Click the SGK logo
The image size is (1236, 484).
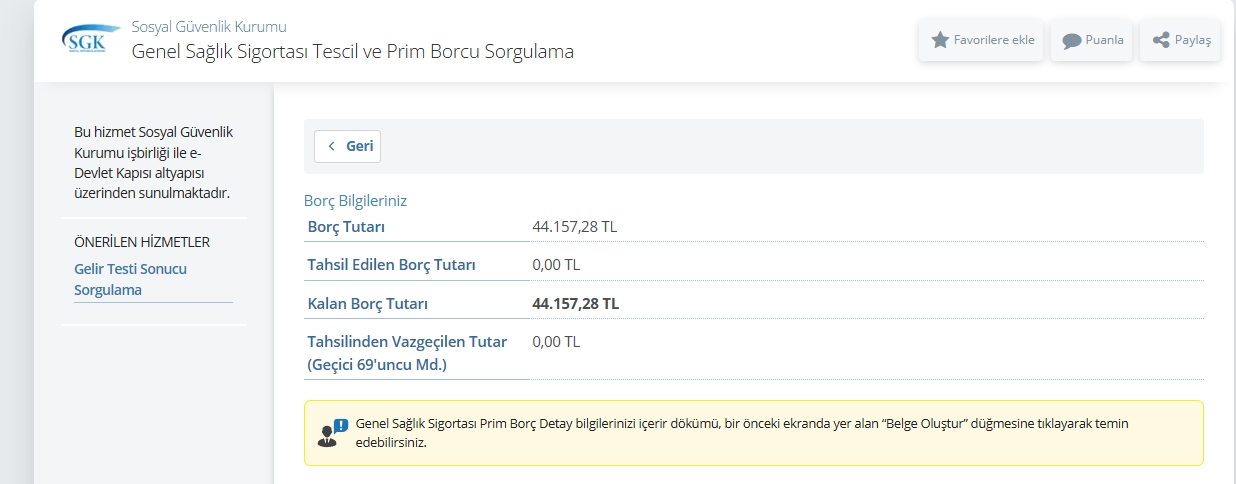91,40
